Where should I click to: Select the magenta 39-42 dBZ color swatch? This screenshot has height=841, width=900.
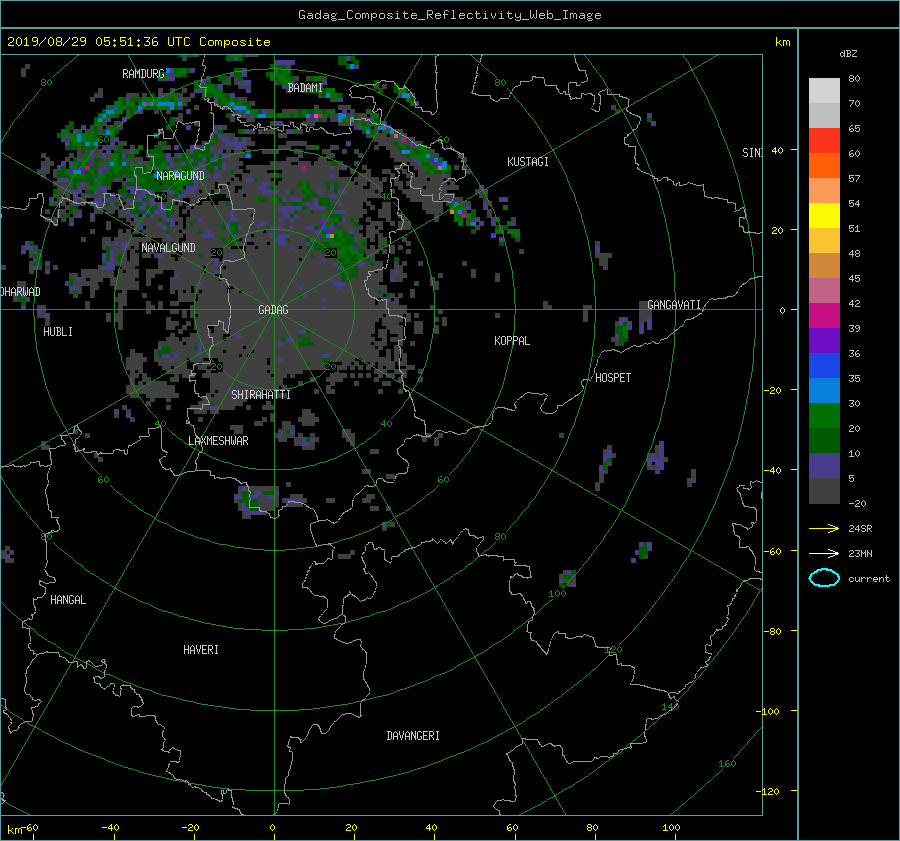click(824, 316)
